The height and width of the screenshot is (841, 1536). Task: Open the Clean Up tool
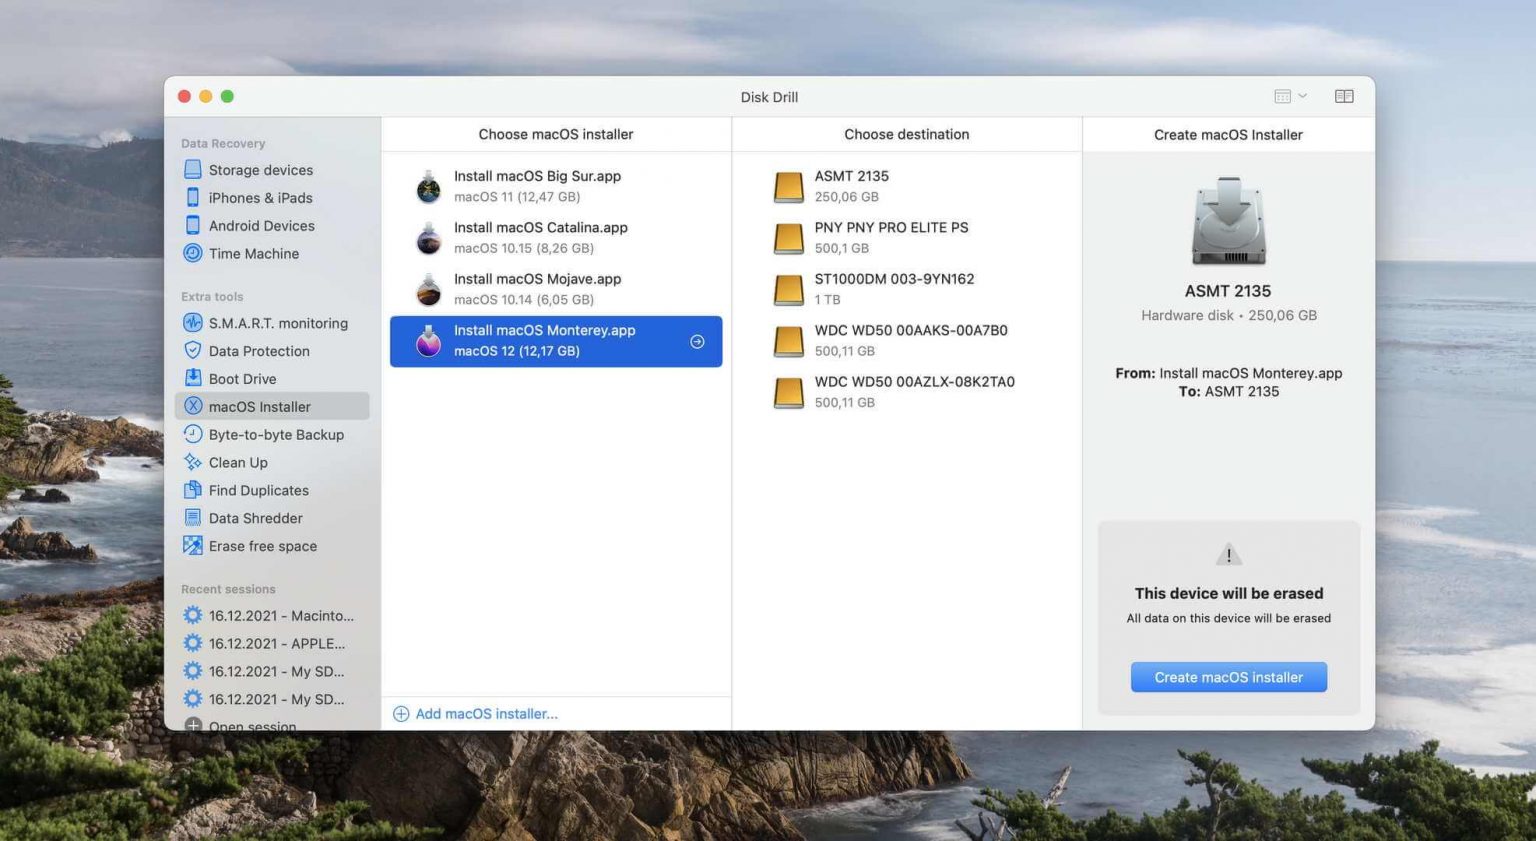(238, 462)
